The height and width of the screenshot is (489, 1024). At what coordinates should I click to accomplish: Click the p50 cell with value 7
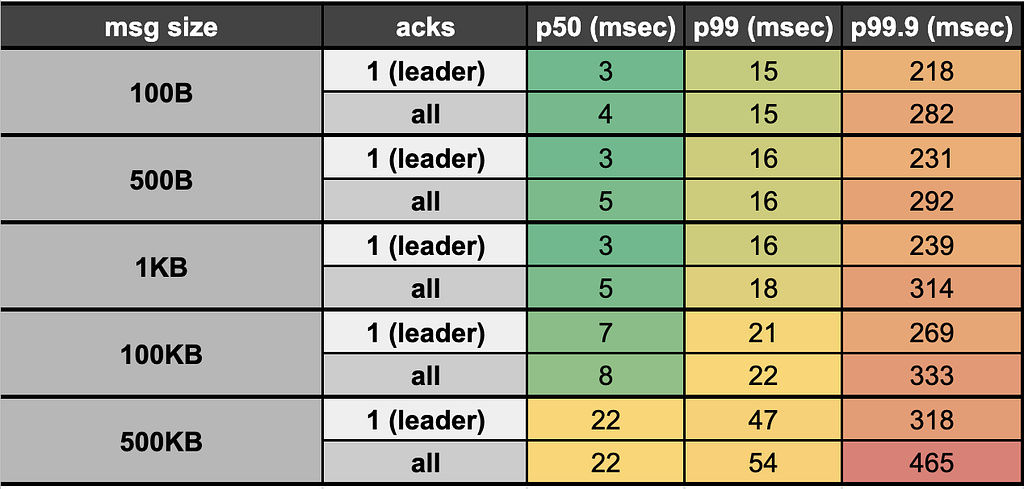[605, 333]
